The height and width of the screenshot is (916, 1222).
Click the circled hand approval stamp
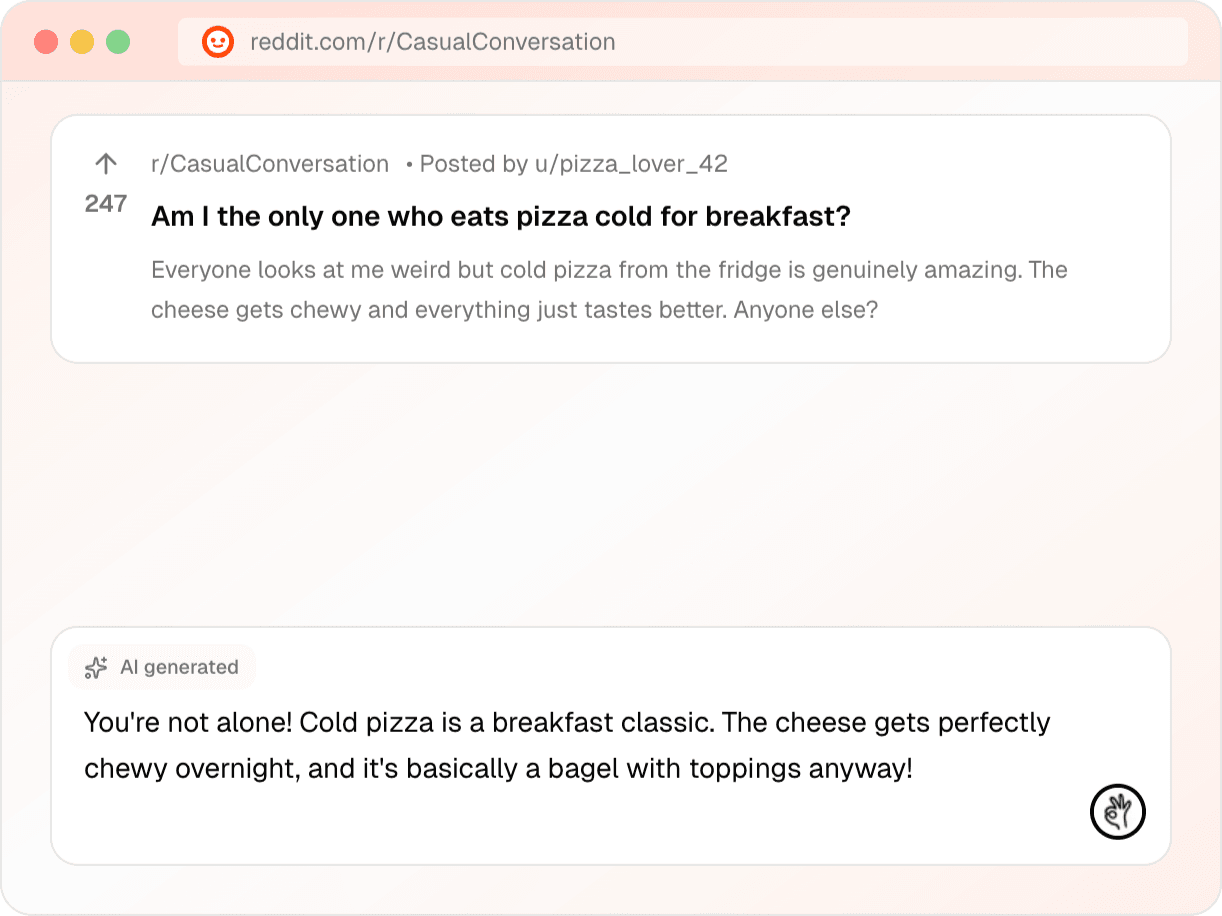(1118, 812)
